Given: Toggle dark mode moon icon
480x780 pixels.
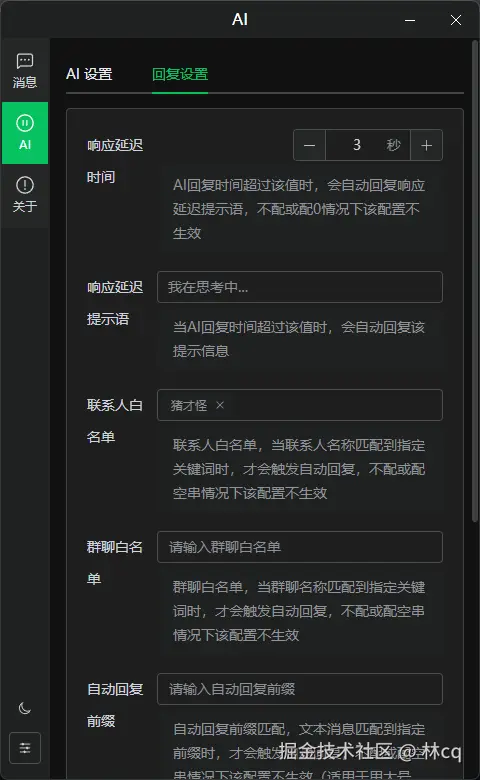Looking at the screenshot, I should coord(25,708).
